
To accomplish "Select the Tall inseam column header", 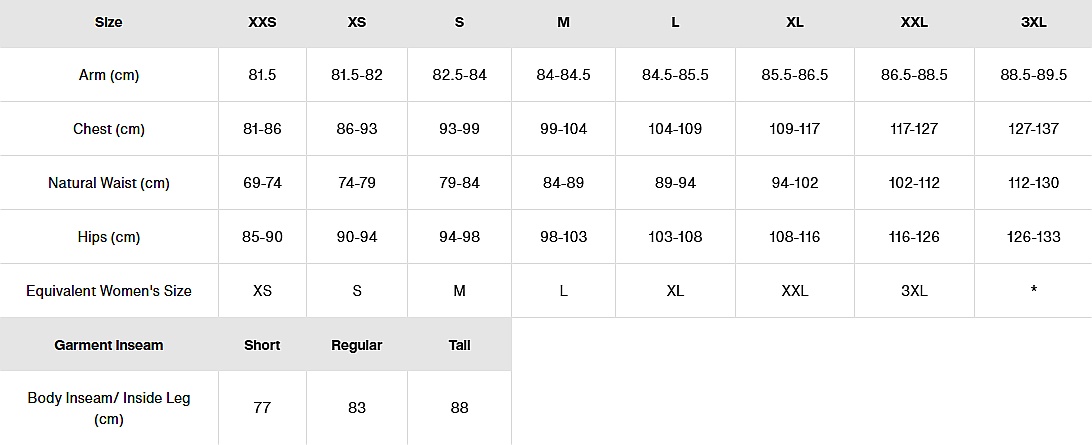I will point(459,345).
